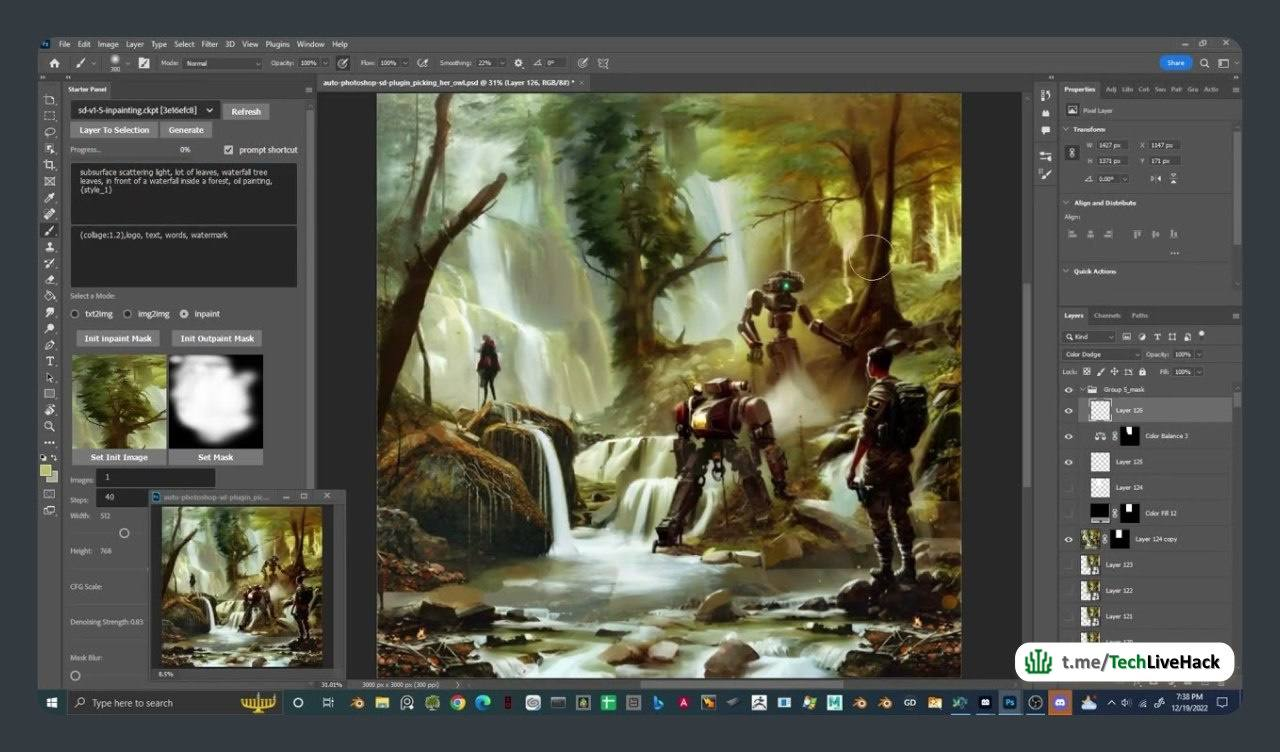Select the Lasso tool
The image size is (1280, 752).
click(x=50, y=131)
